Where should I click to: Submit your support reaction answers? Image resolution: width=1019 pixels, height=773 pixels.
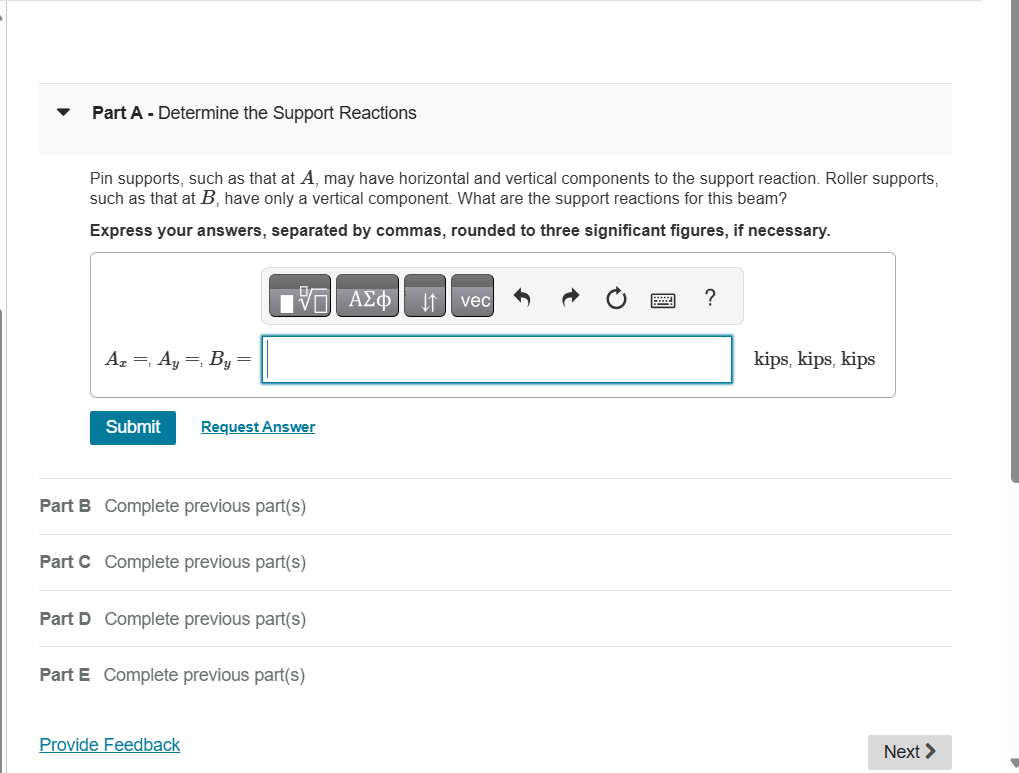[x=132, y=427]
